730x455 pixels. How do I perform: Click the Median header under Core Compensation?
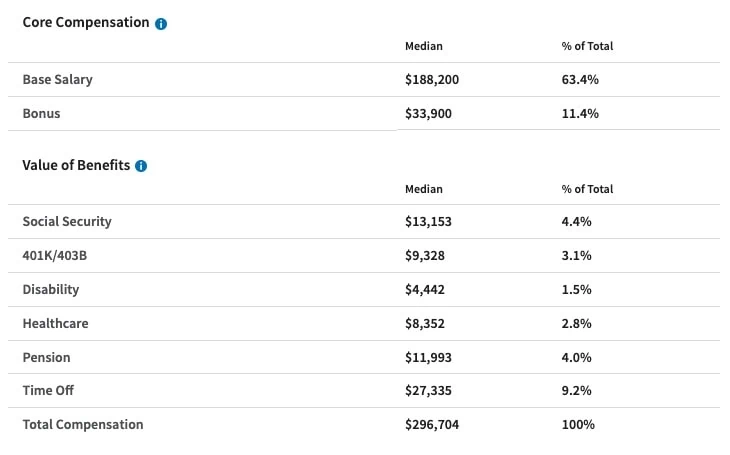[423, 46]
